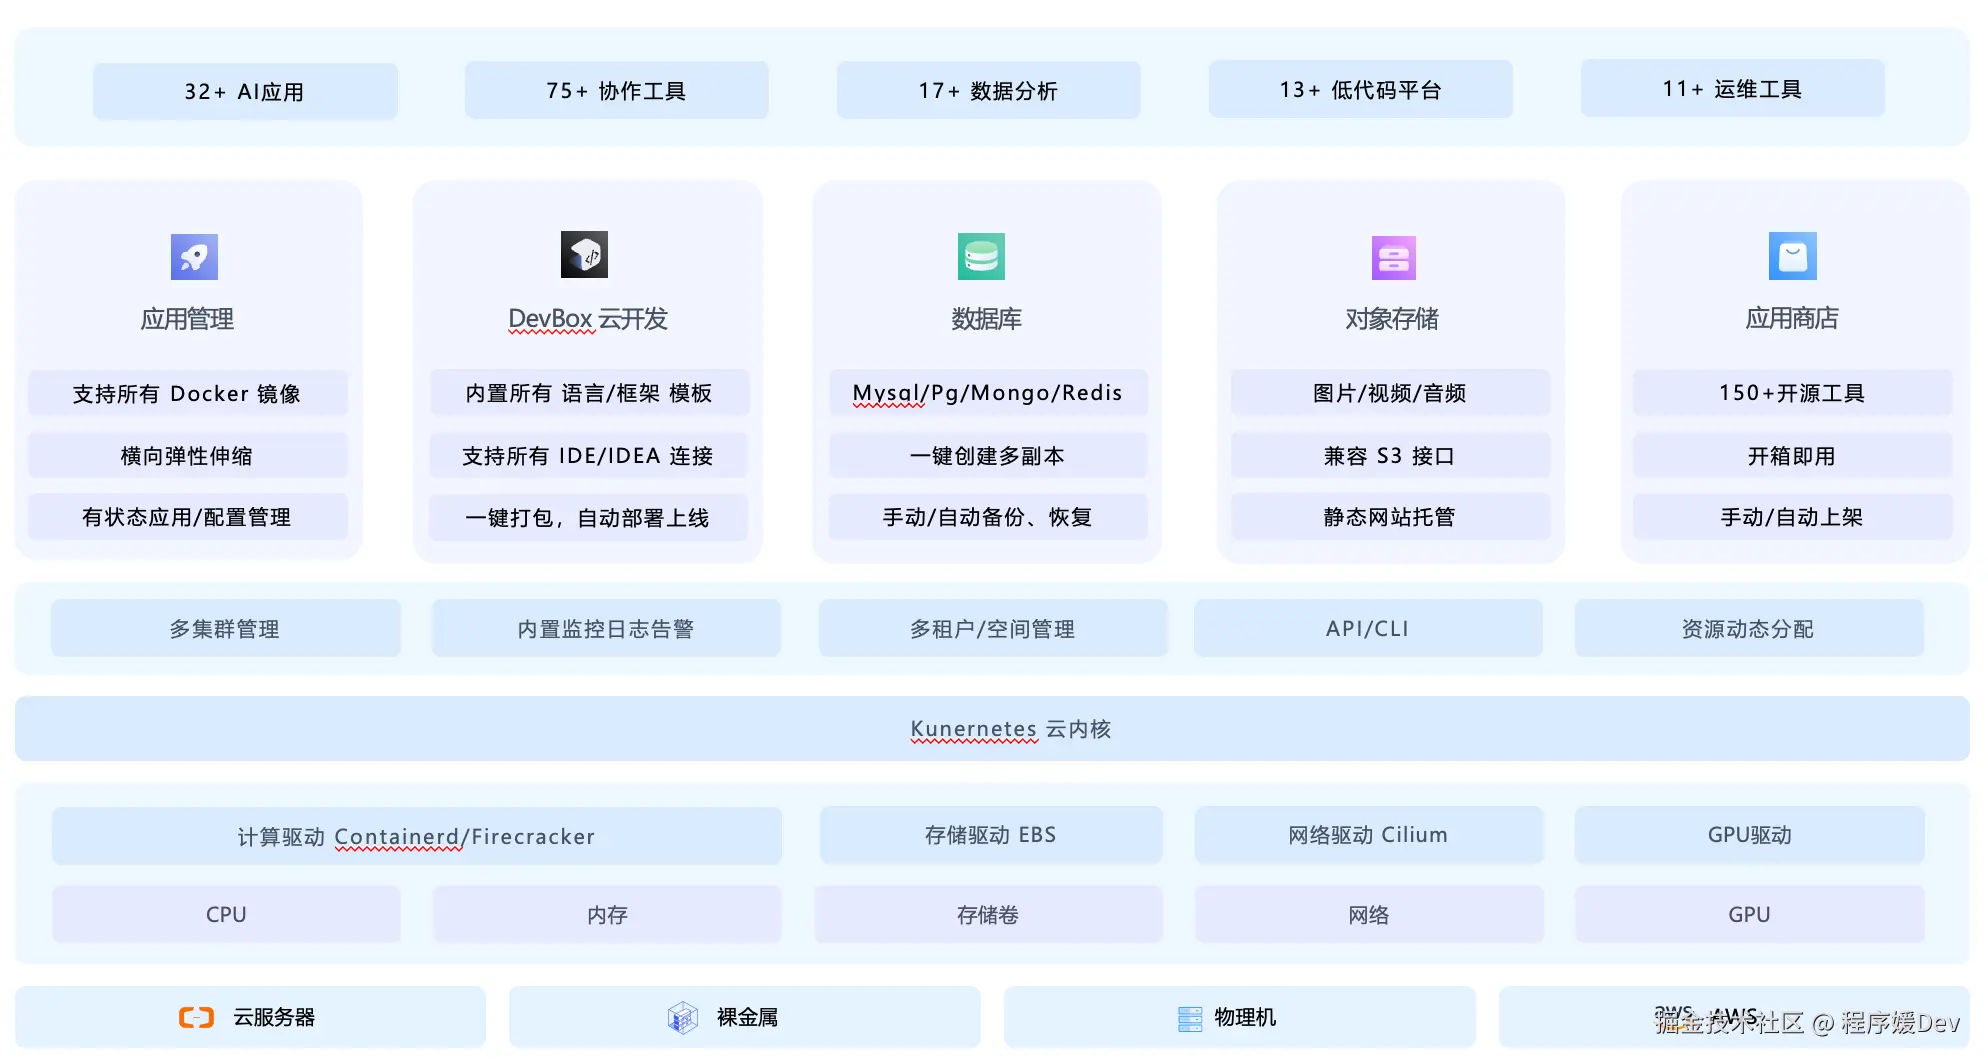Click 支持所有 IDE/IDEA 连接 item
This screenshot has width=1988, height=1064.
(589, 456)
